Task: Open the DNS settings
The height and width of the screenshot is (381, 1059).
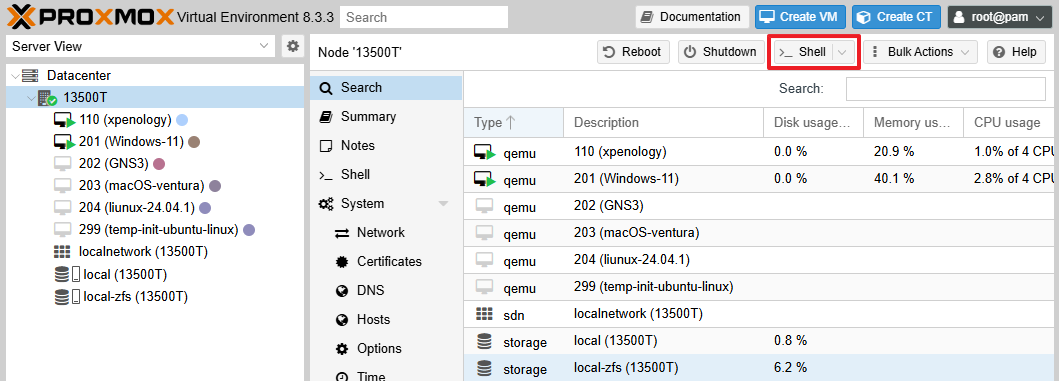Action: (386, 291)
